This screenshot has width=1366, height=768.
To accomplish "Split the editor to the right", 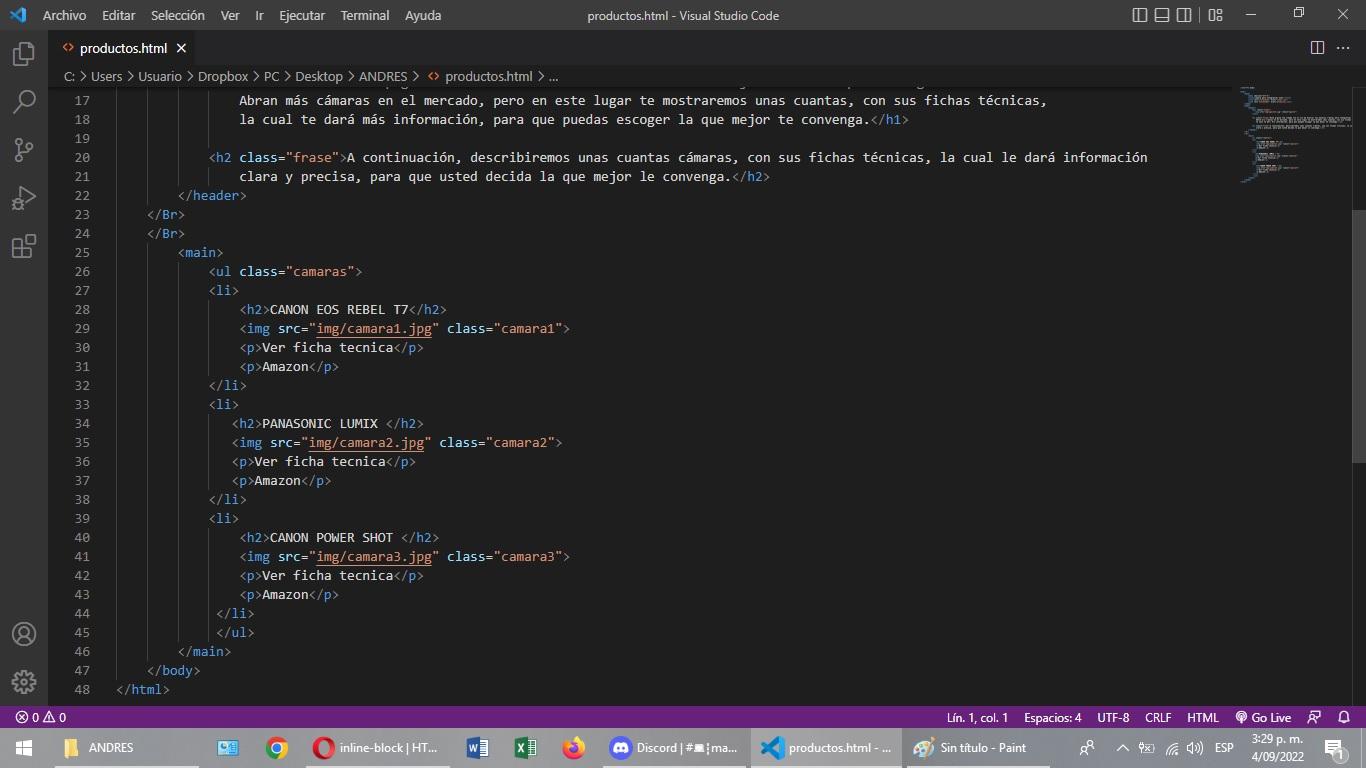I will click(x=1317, y=48).
